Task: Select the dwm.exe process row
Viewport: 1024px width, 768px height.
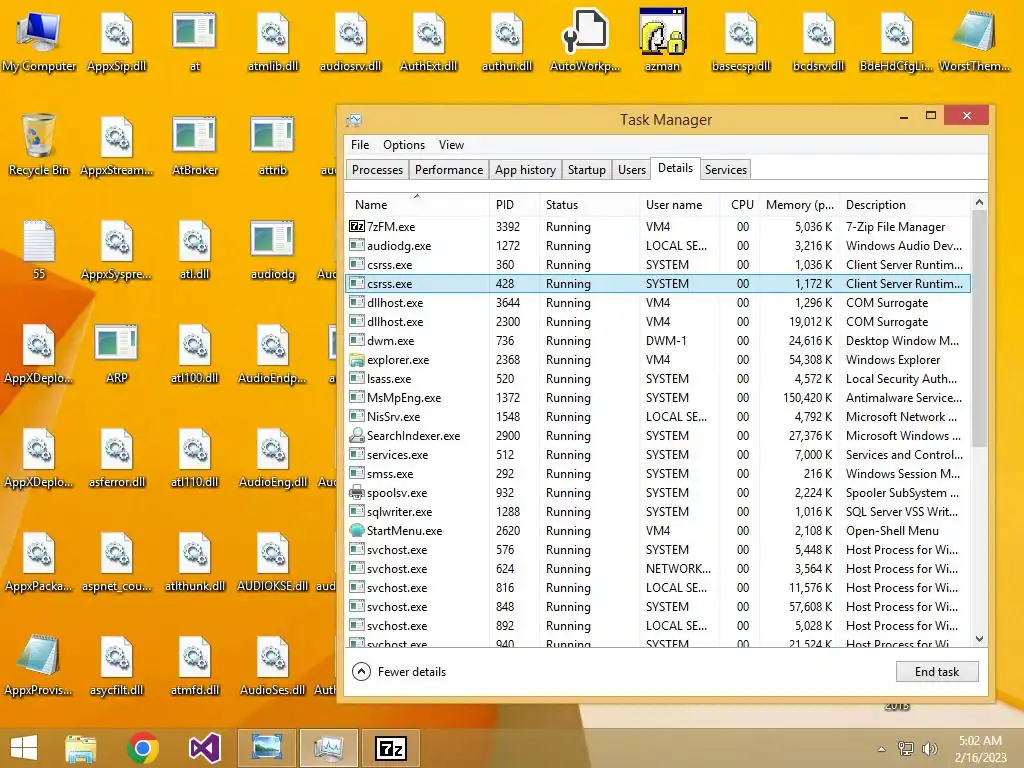Action: [x=658, y=341]
